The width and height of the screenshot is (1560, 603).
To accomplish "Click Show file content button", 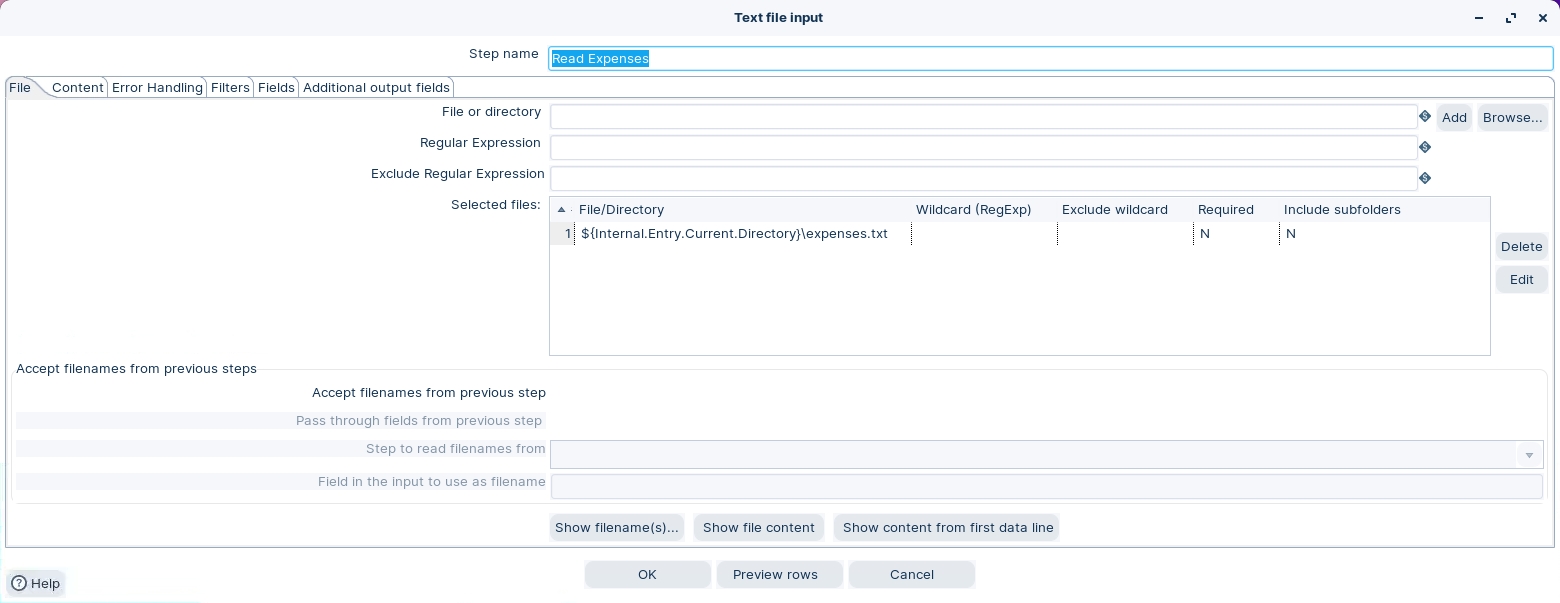I will (758, 528).
